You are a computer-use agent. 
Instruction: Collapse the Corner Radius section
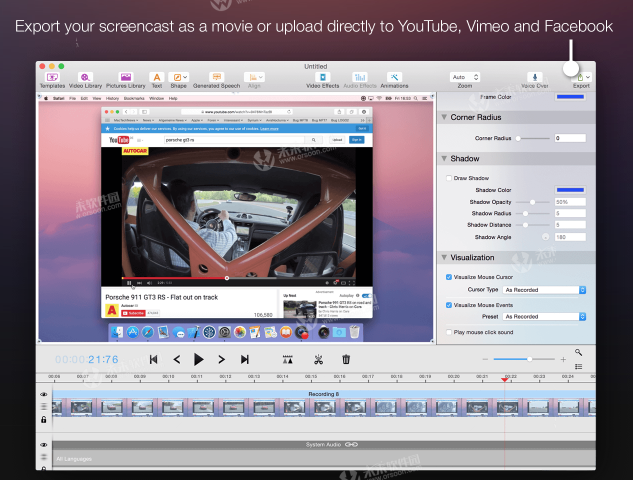point(444,117)
